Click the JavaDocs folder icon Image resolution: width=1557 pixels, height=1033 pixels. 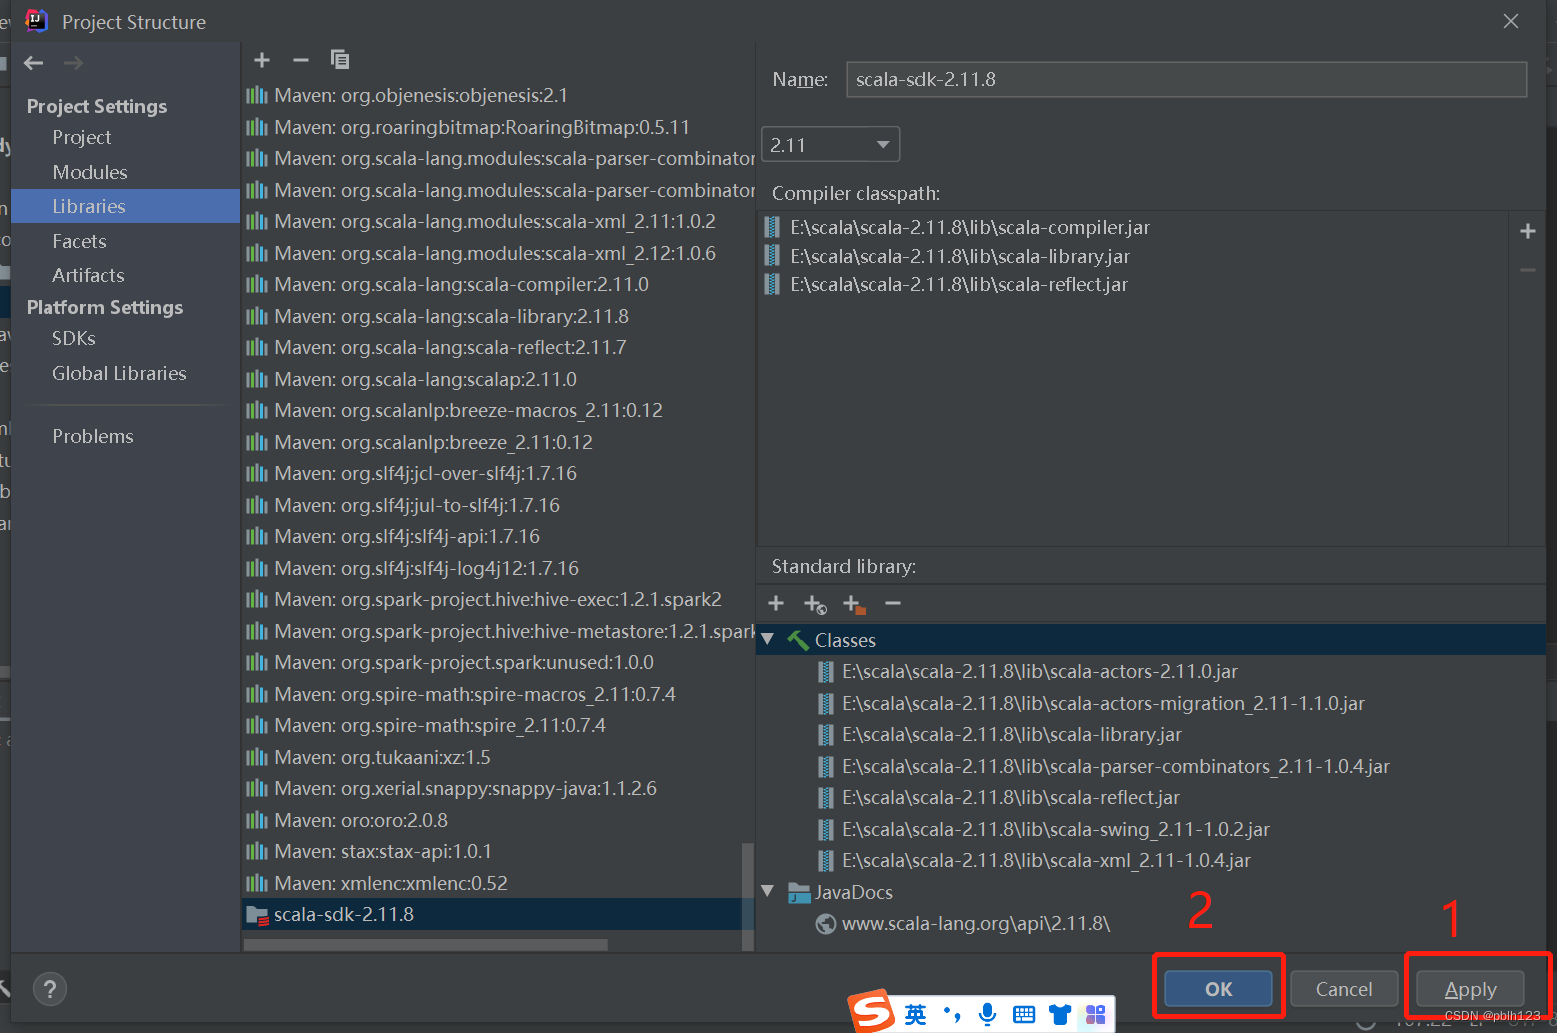pos(798,892)
